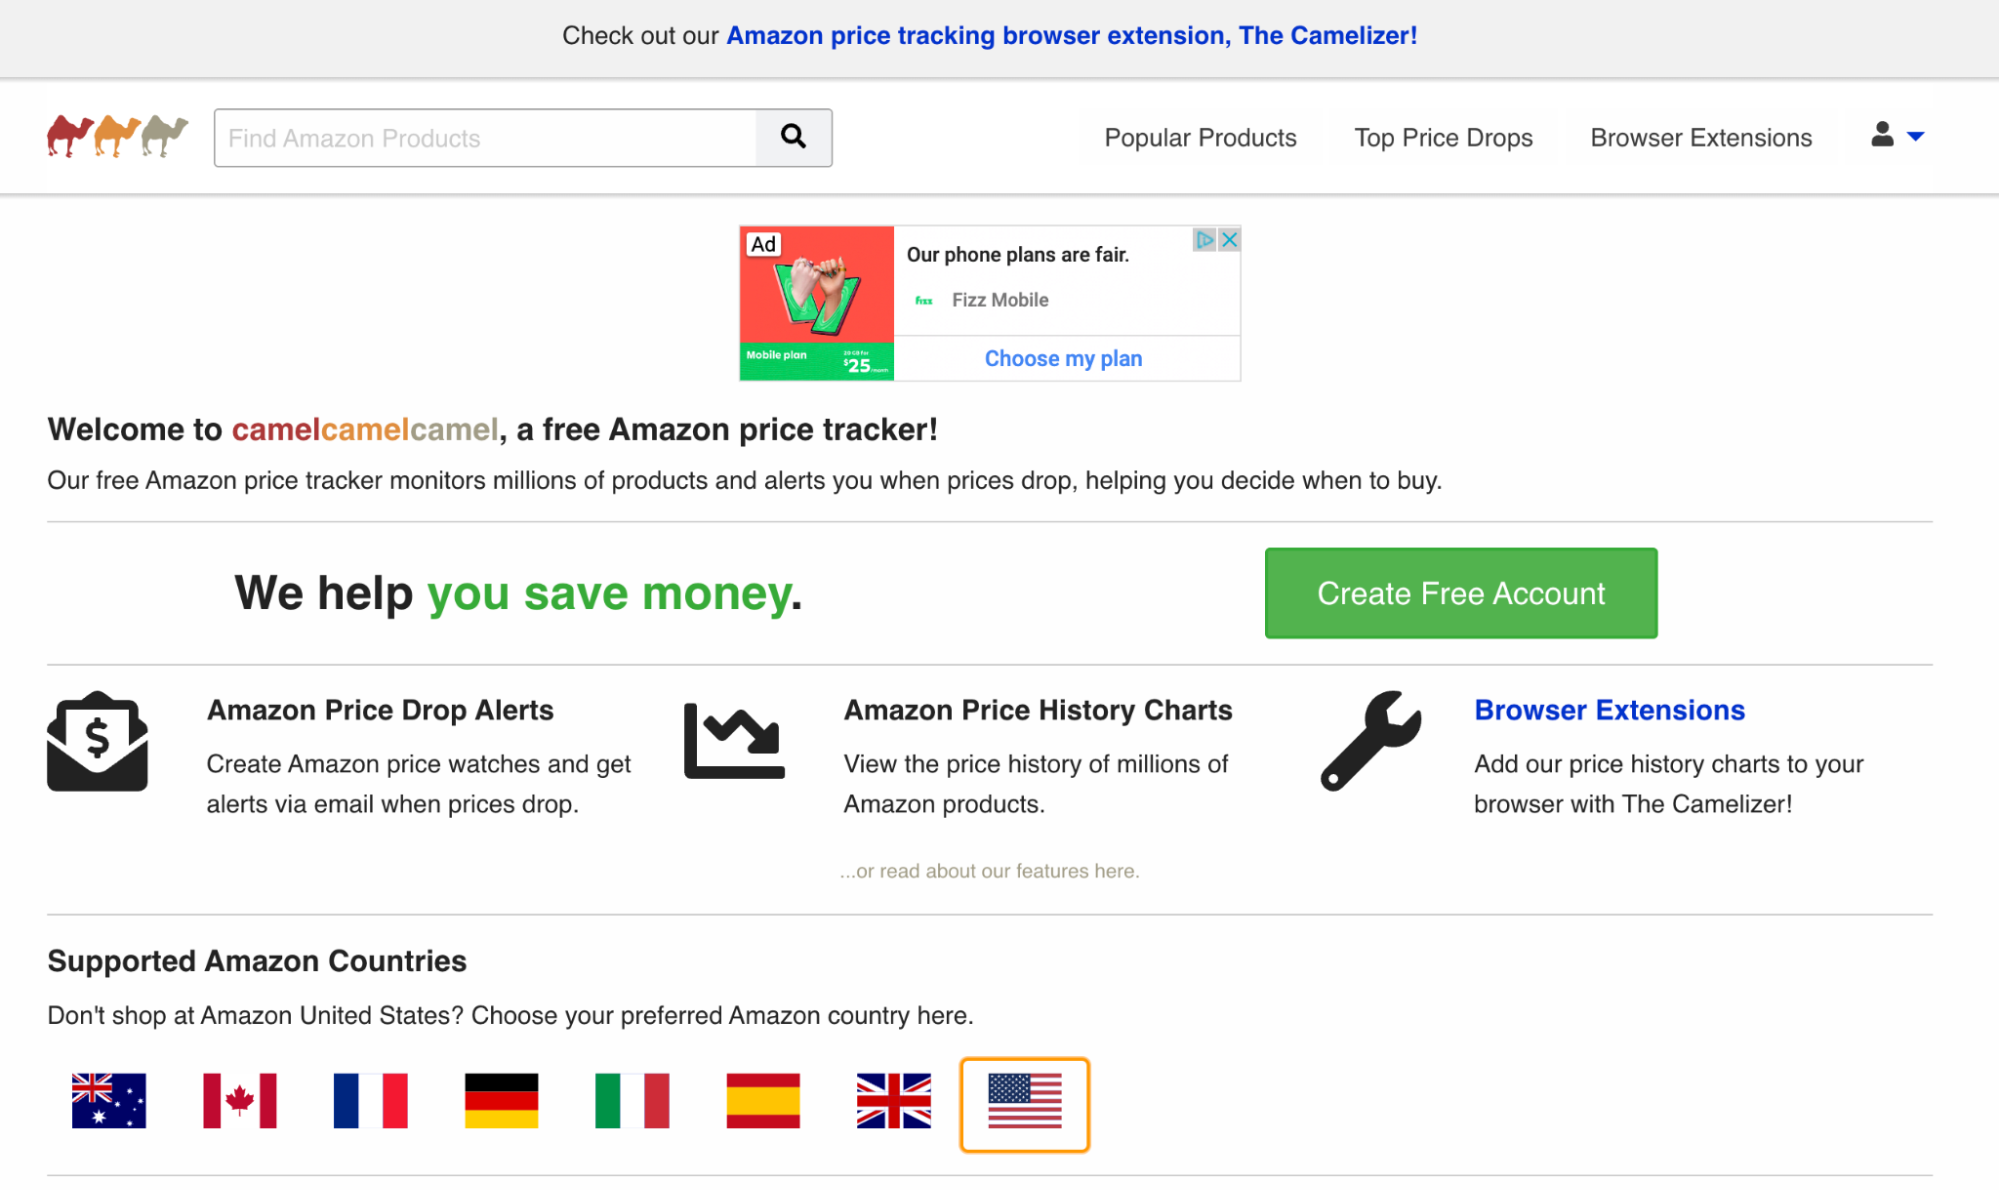Screen dimensions: 1999x1190
Task: Expand the account profile menu
Action: pyautogui.click(x=1894, y=135)
